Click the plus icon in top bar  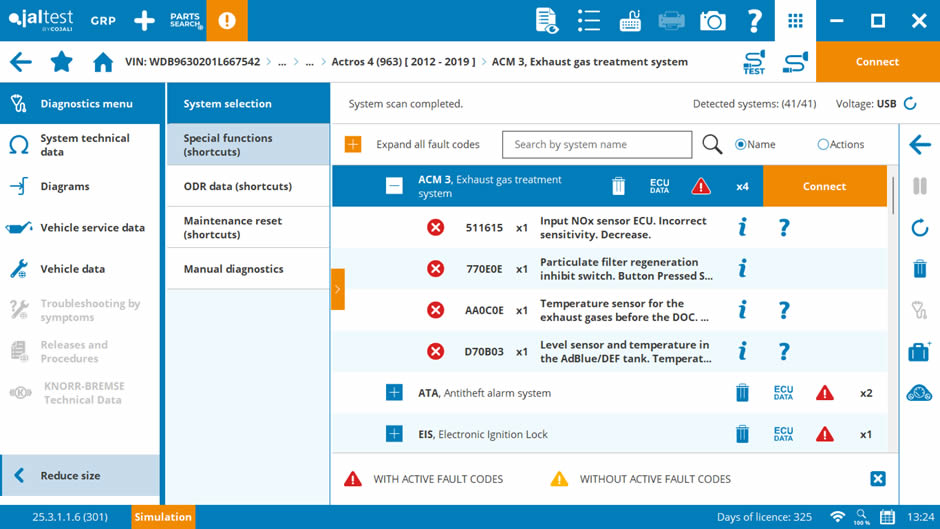pyautogui.click(x=144, y=20)
